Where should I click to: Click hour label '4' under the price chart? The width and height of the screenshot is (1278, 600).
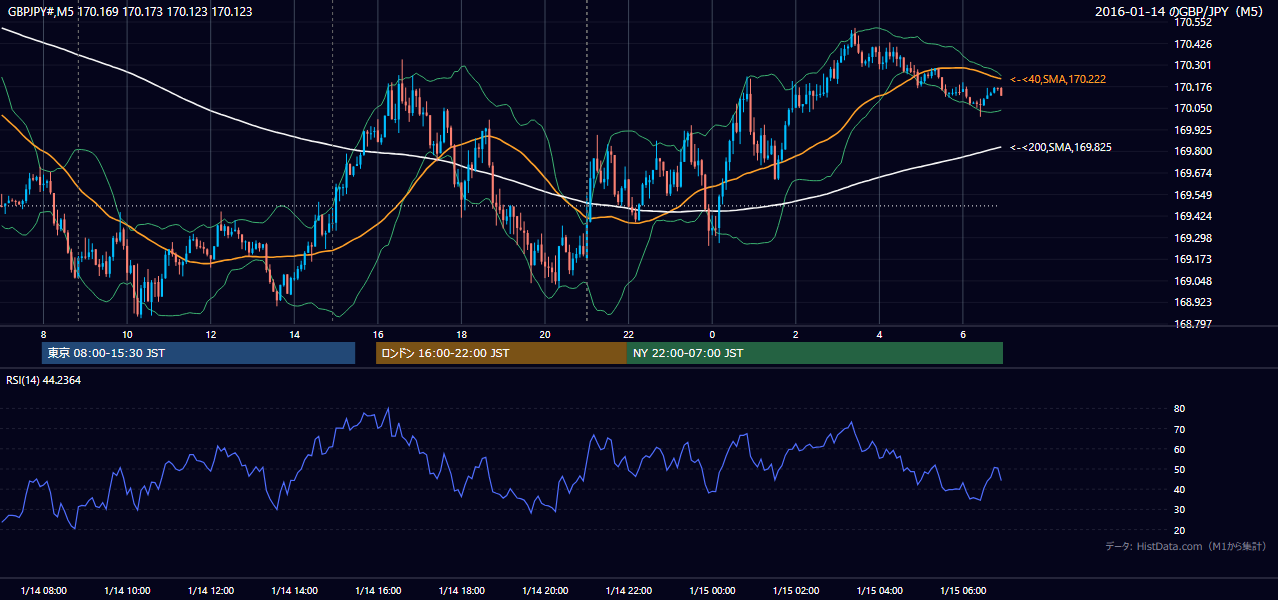[879, 334]
